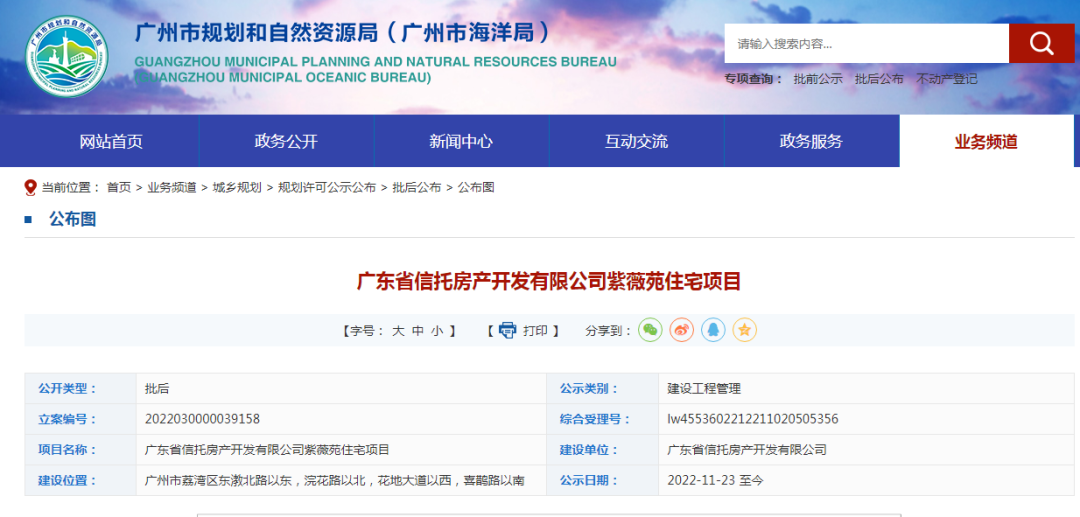Click the 公示类别 label
Image resolution: width=1080 pixels, height=517 pixels.
click(590, 388)
